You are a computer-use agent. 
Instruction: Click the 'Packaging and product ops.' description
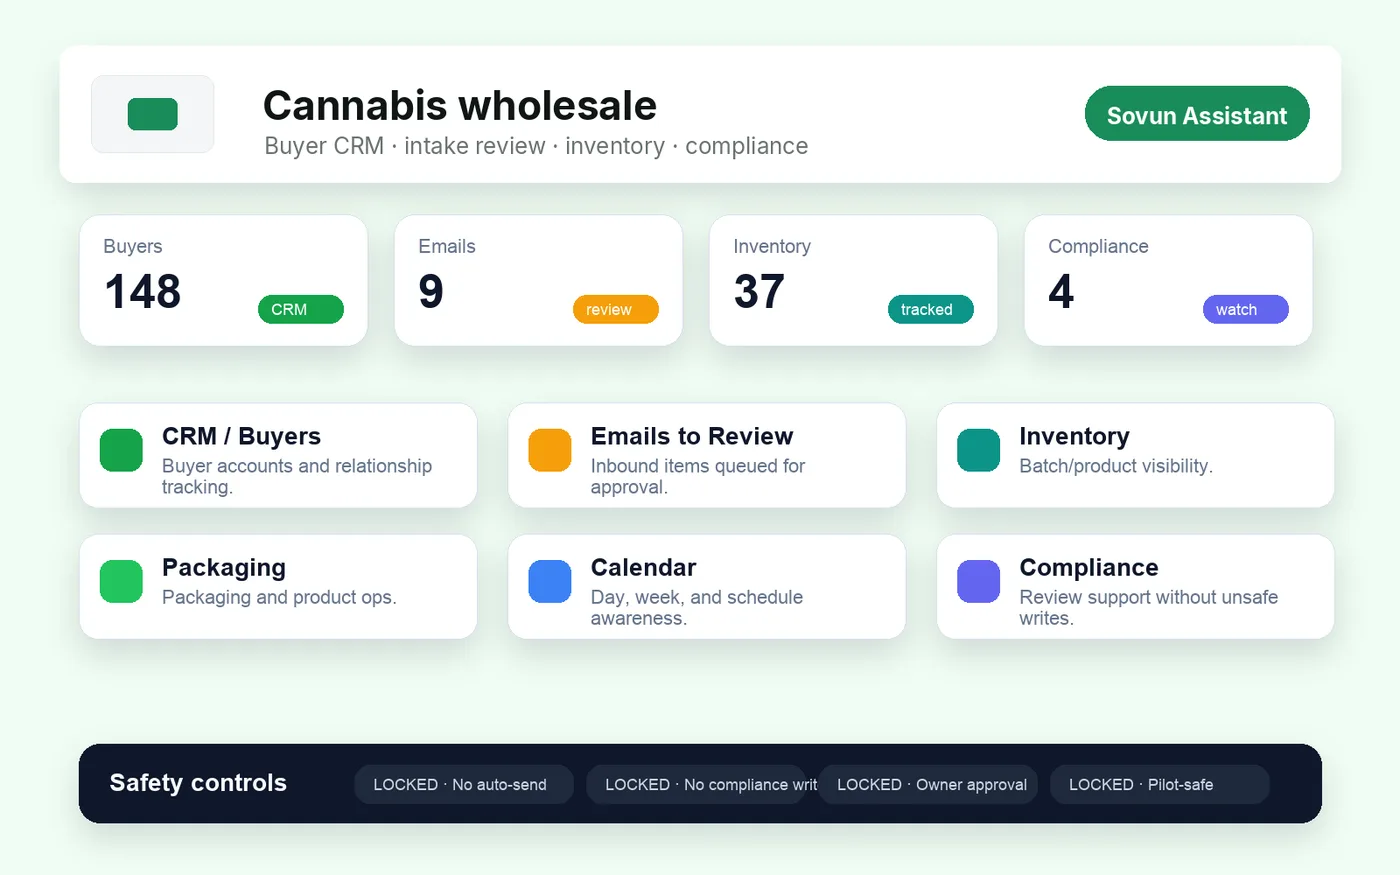tap(279, 597)
